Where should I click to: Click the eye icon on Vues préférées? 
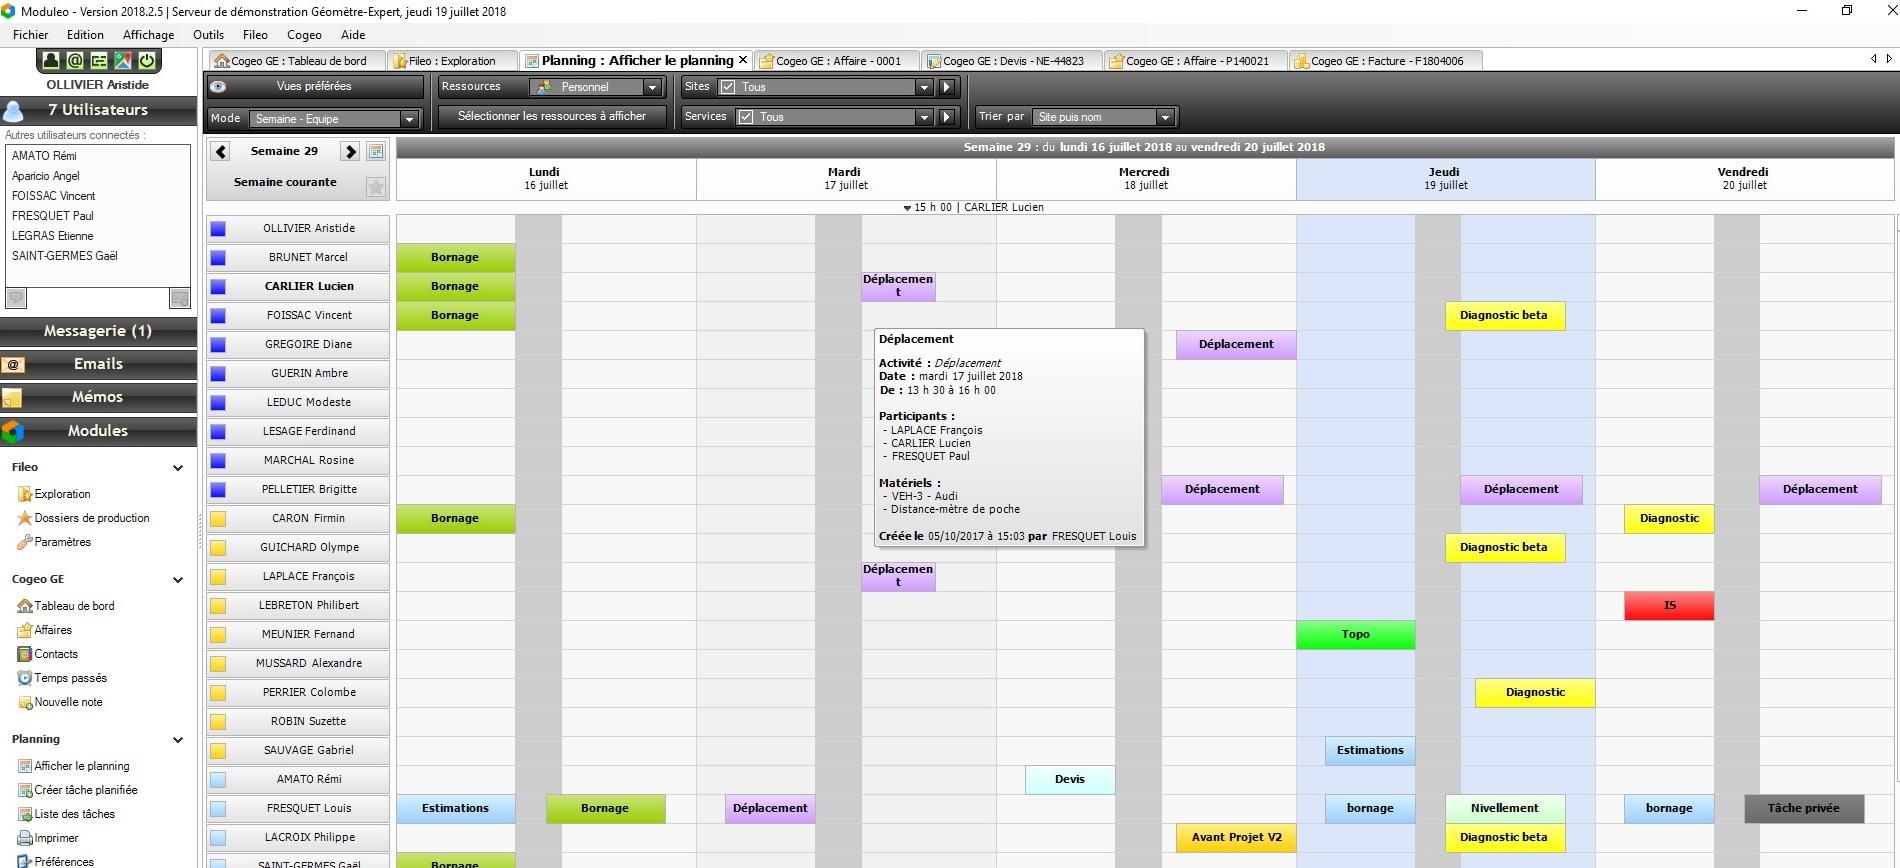218,87
